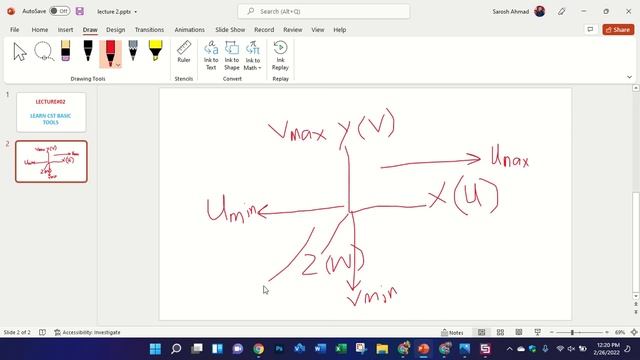Click the Search box
This screenshot has width=640, height=360.
324,11
